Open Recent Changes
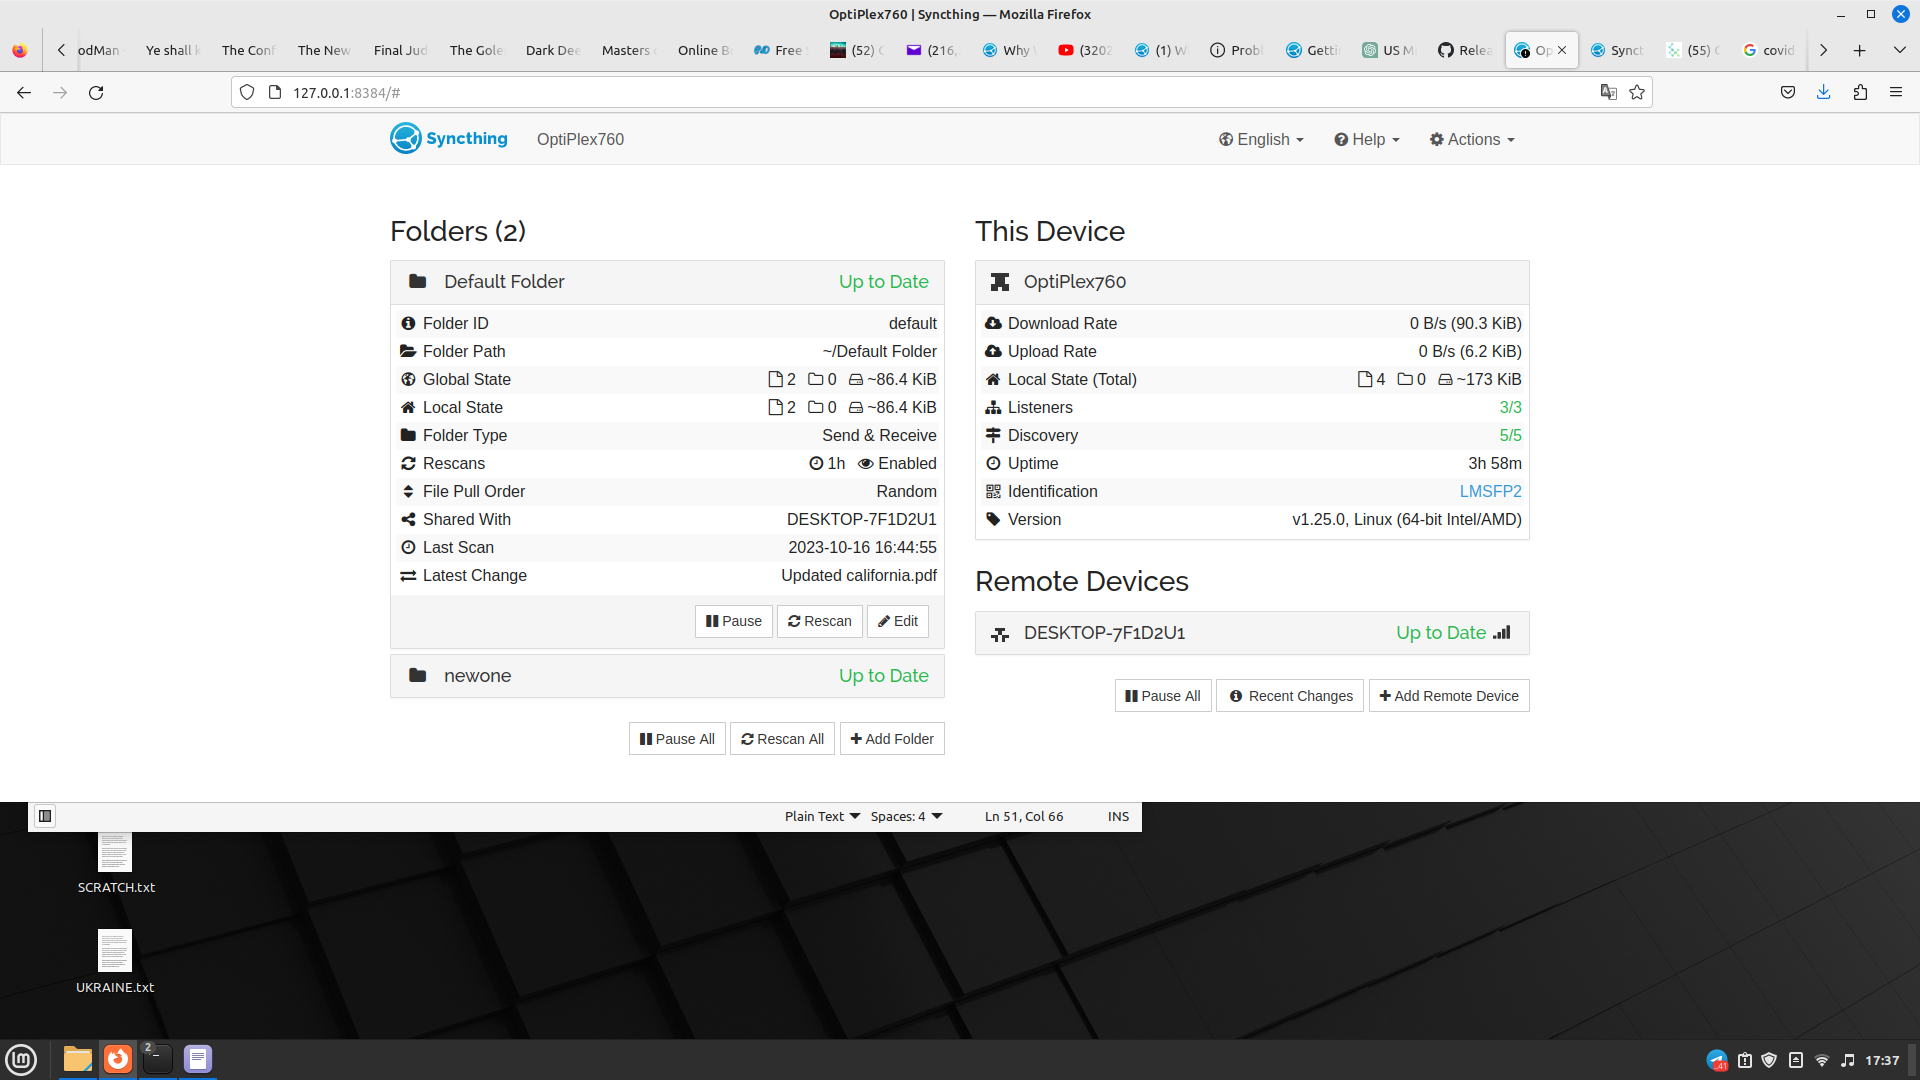This screenshot has width=1920, height=1080. [1290, 696]
